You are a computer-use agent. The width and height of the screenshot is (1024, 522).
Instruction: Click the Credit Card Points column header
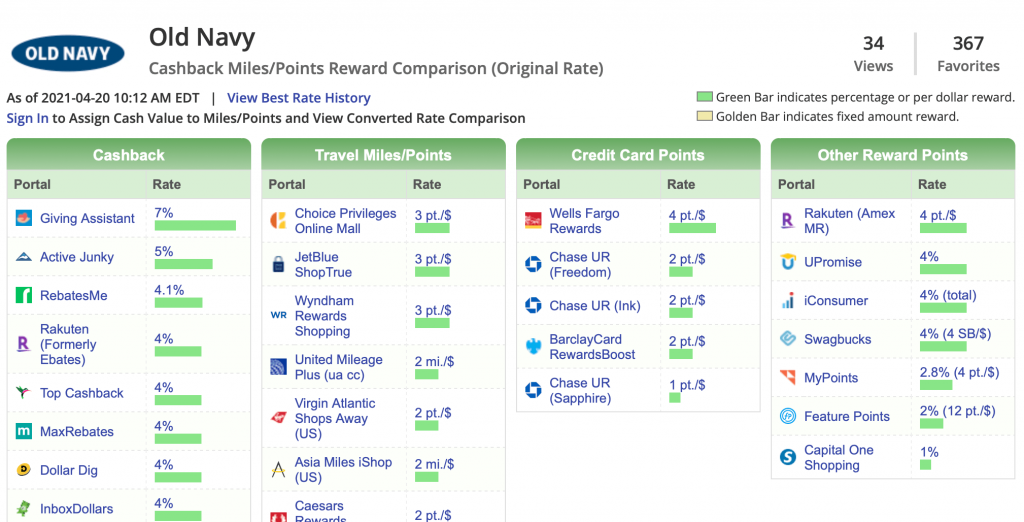click(638, 155)
